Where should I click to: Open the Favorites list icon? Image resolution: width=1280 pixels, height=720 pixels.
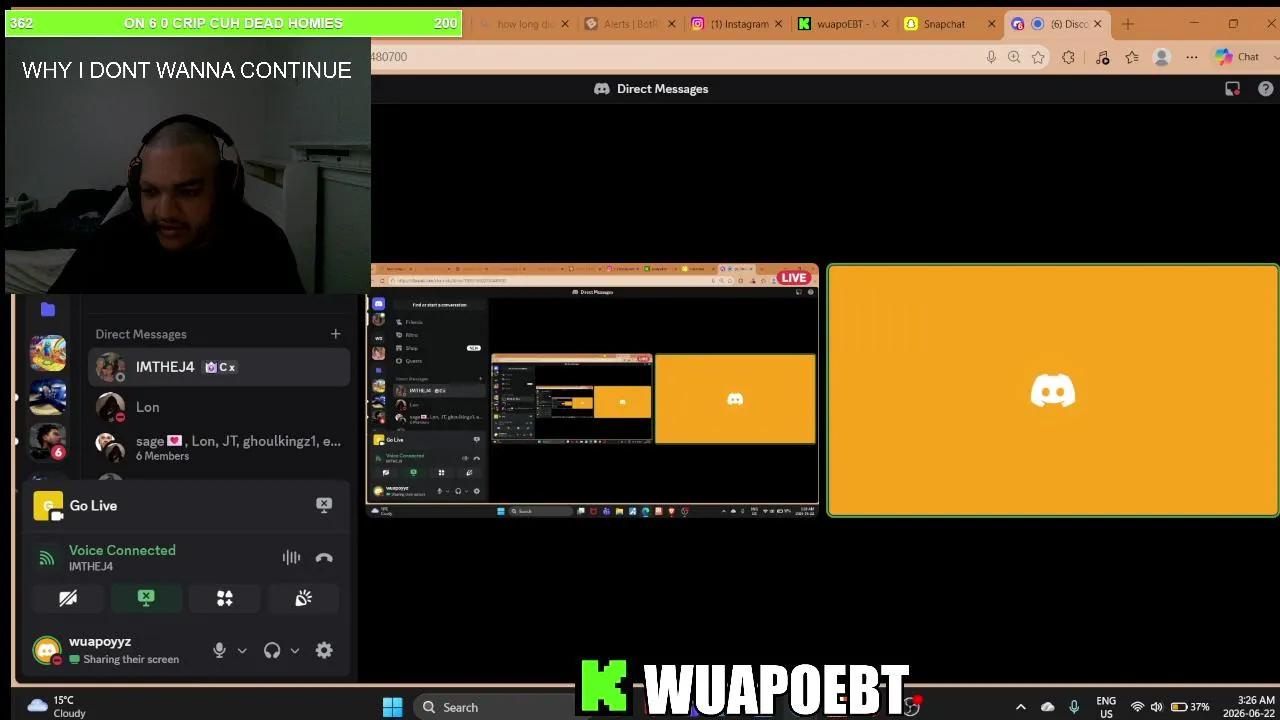(1132, 57)
